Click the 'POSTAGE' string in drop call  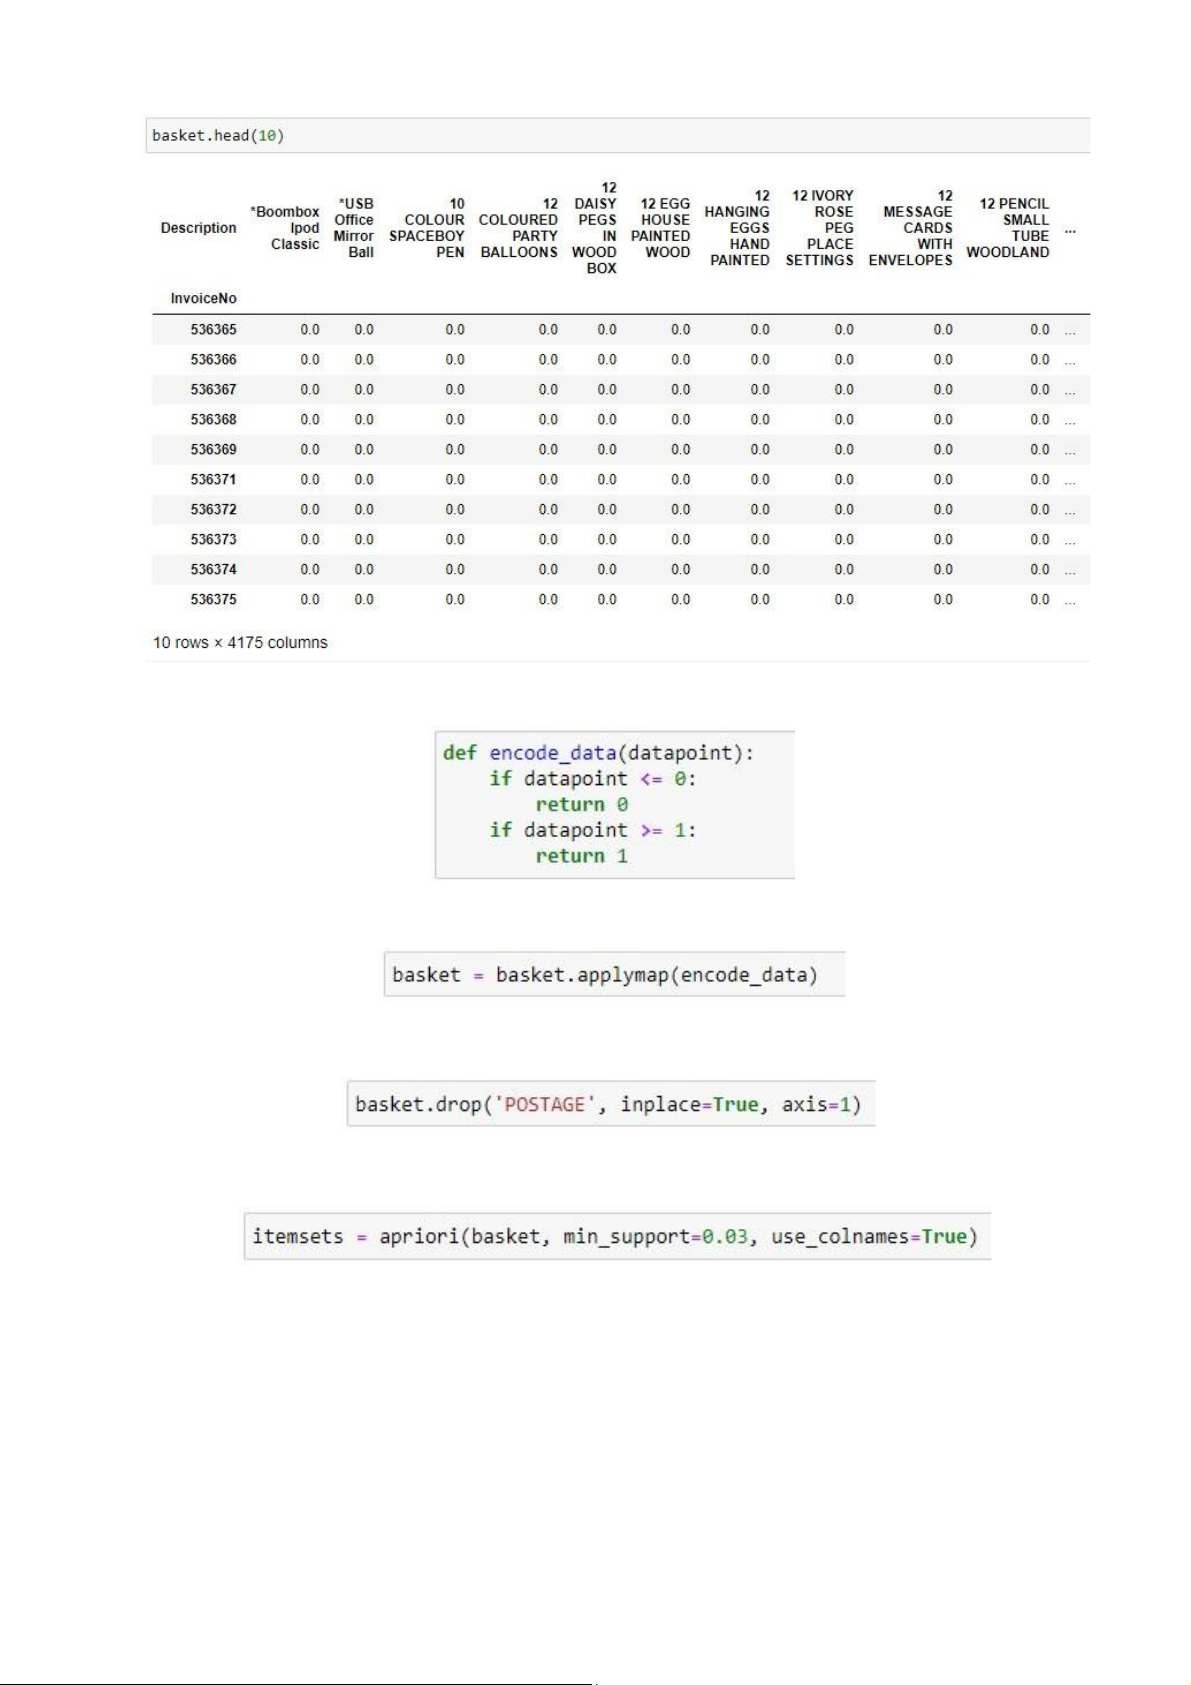click(544, 1104)
